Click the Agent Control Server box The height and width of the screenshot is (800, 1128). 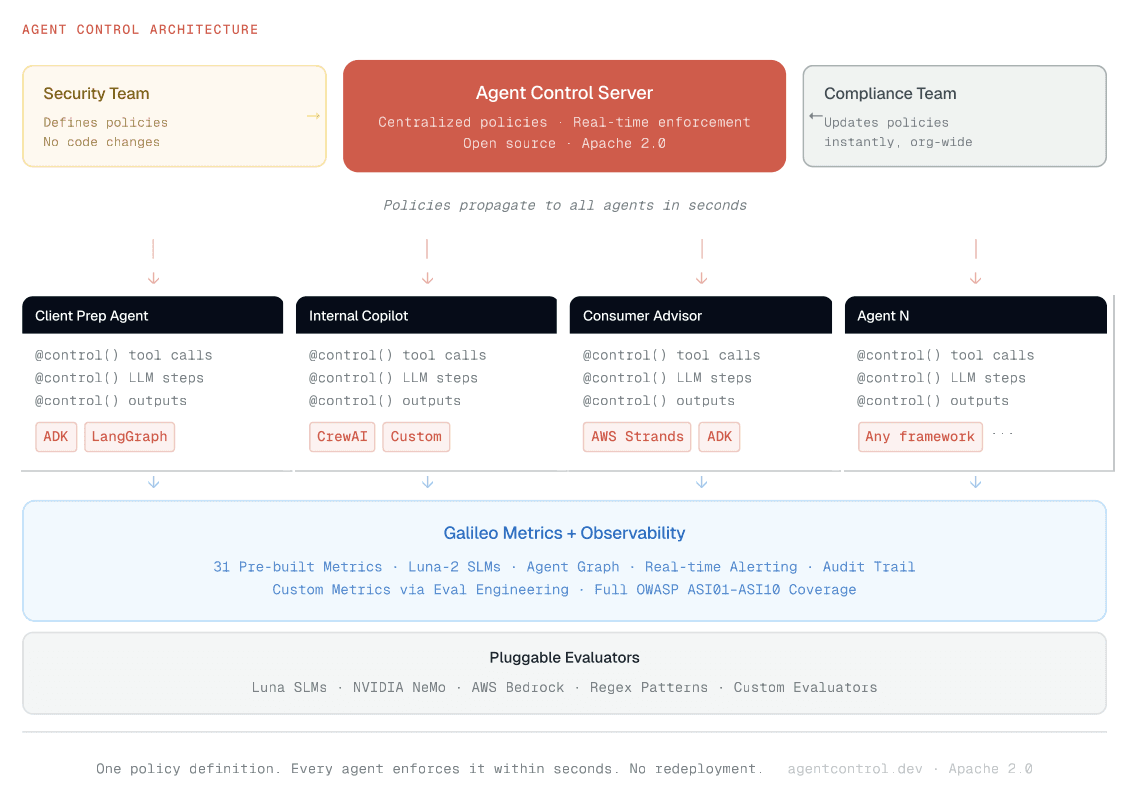564,116
